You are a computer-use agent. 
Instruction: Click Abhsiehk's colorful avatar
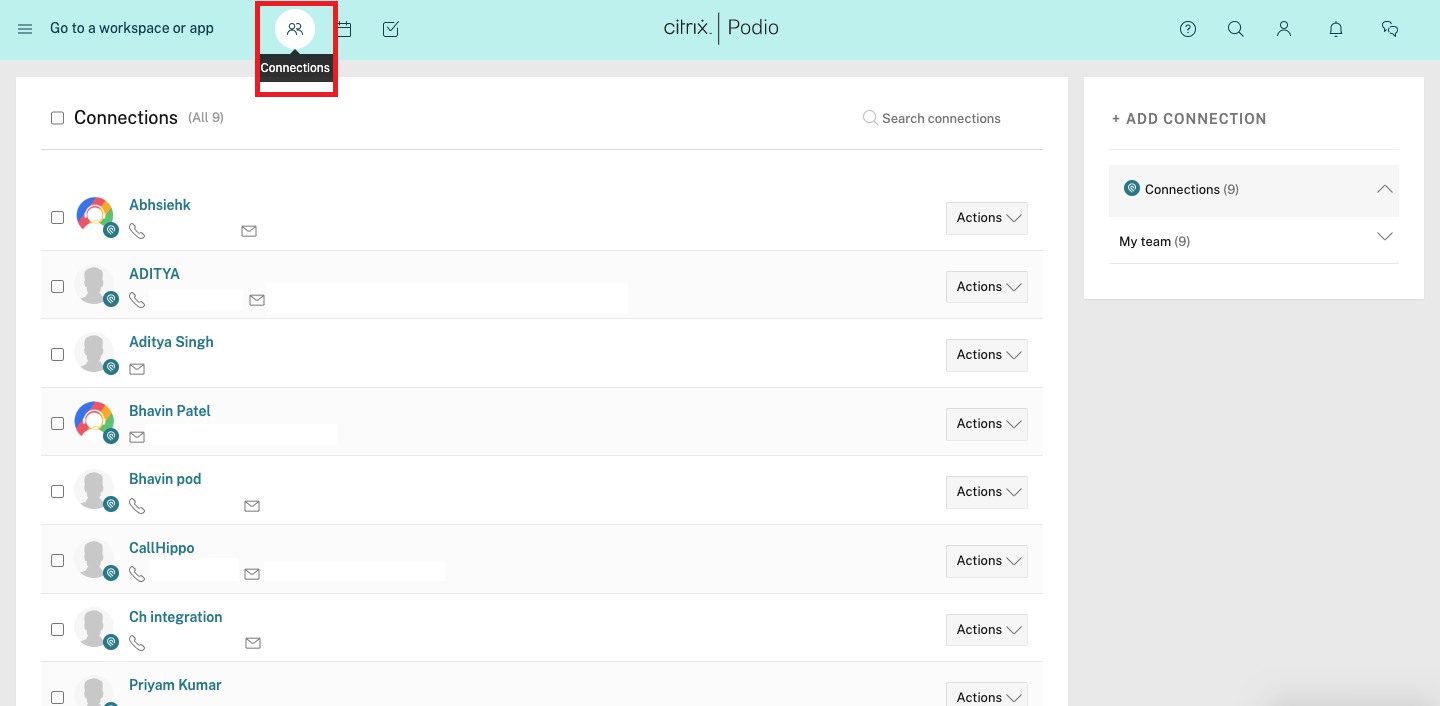[95, 215]
